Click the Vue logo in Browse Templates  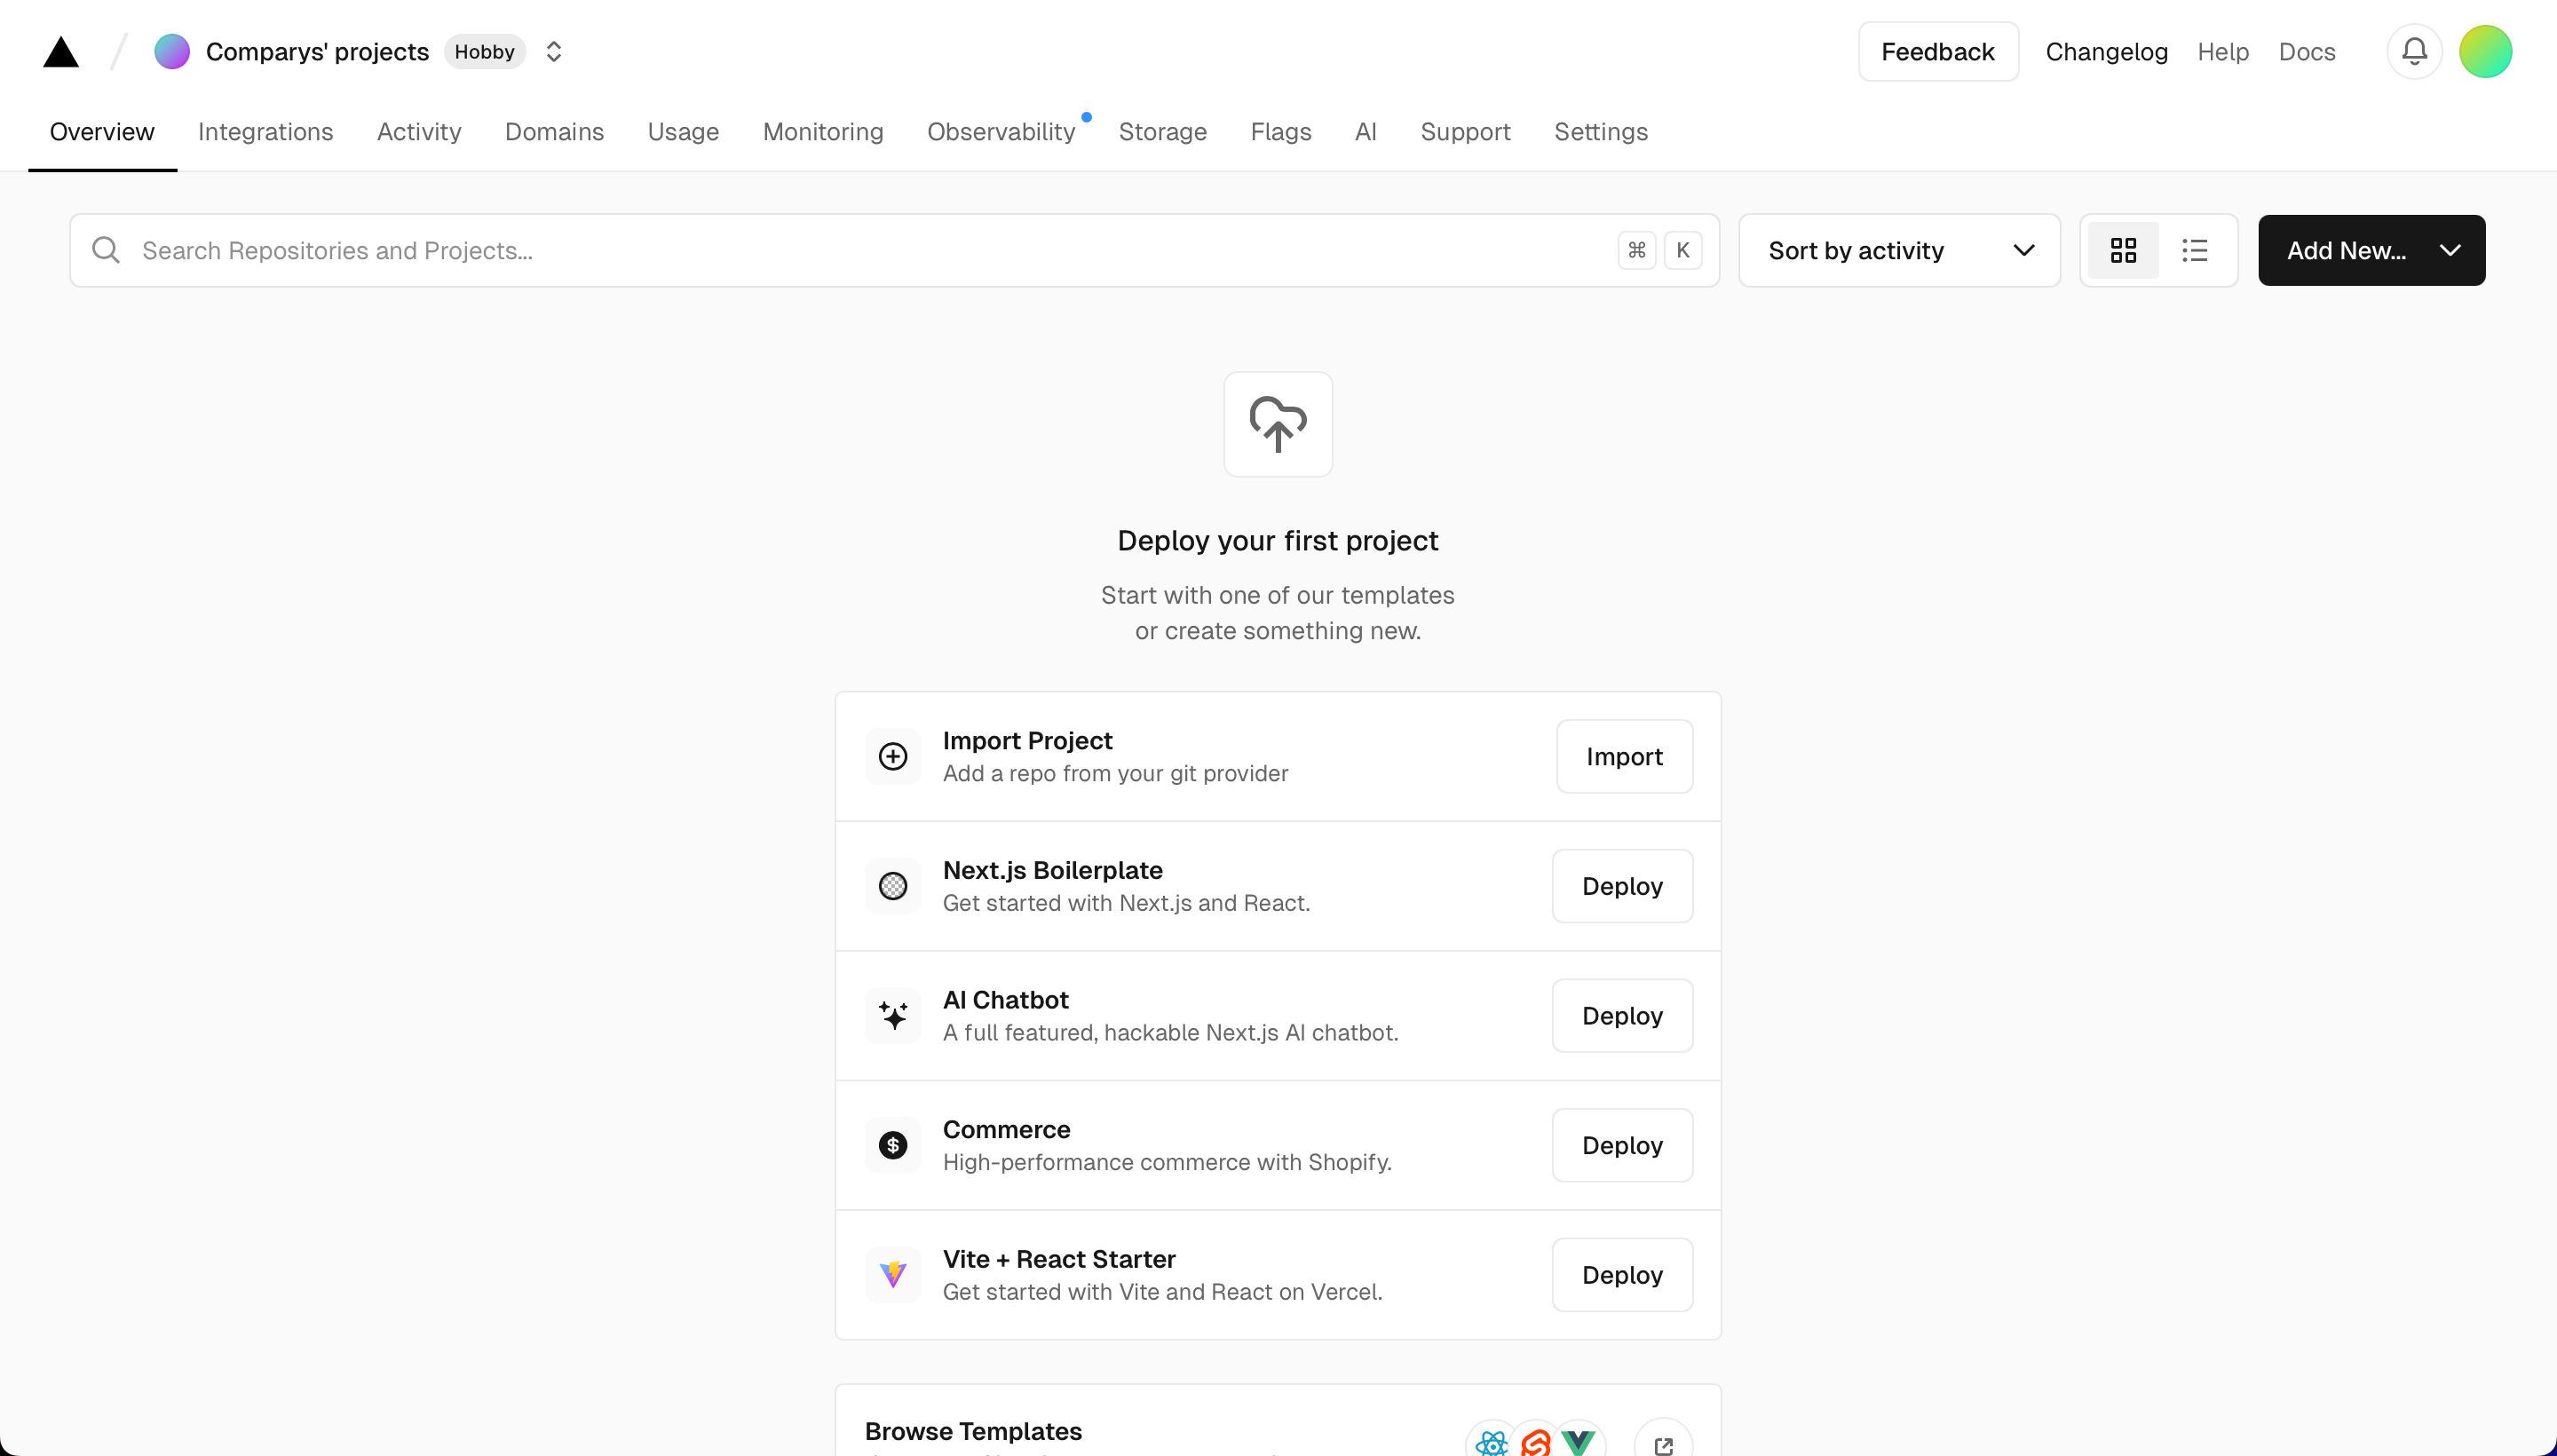click(x=1579, y=1442)
